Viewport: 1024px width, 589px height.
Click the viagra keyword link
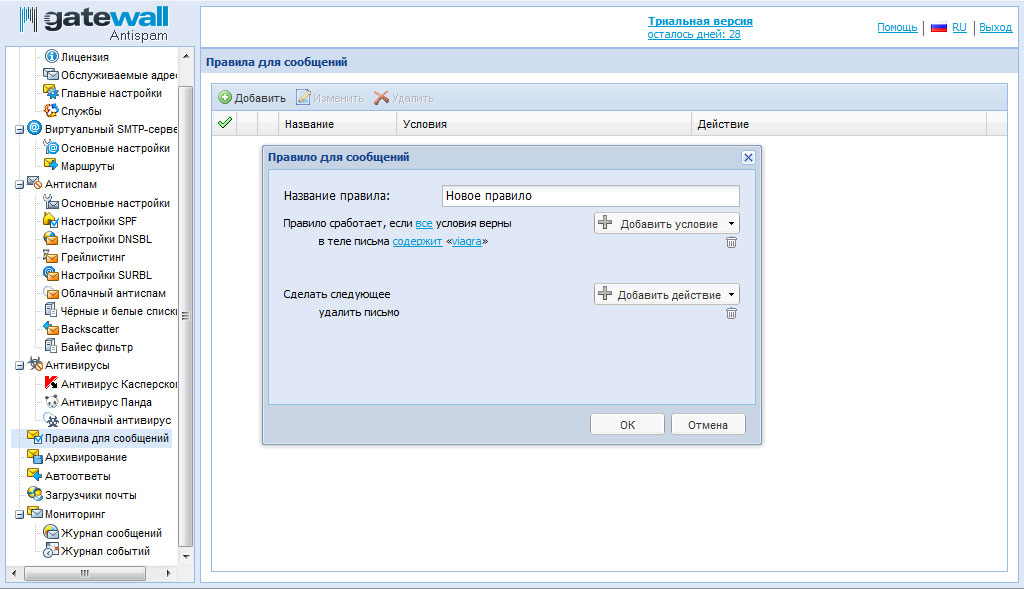pos(467,242)
